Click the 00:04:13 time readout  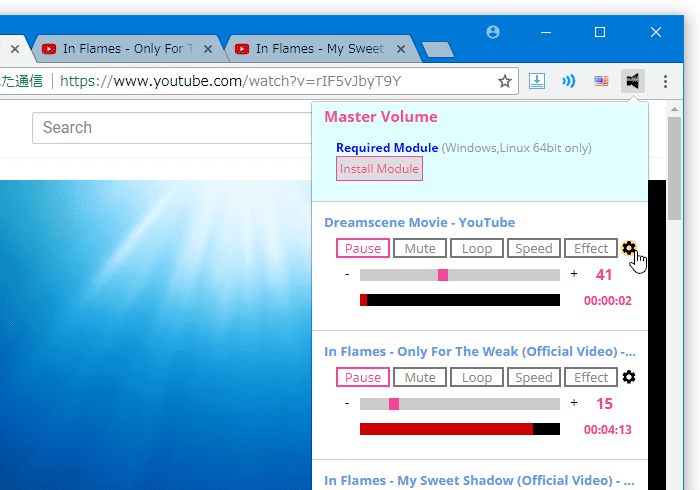point(608,429)
